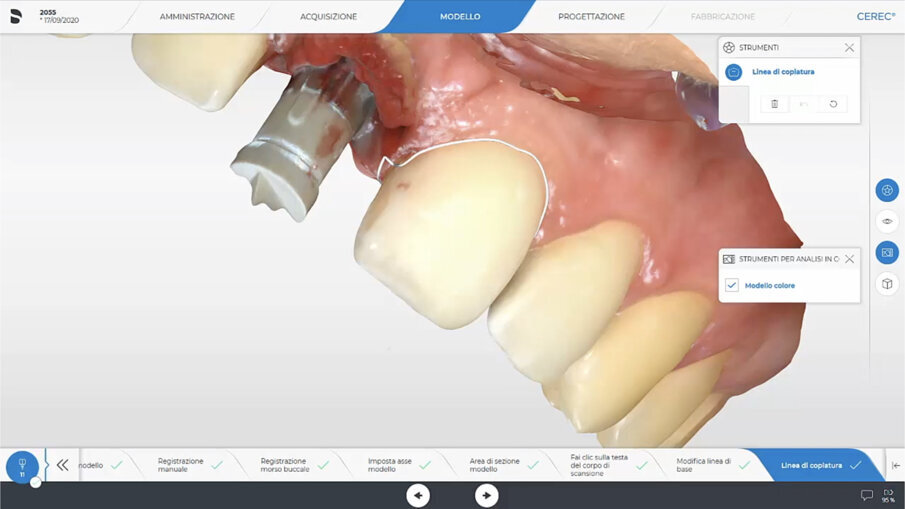Select the Imposta asse modello step
The width and height of the screenshot is (905, 509).
(390, 465)
